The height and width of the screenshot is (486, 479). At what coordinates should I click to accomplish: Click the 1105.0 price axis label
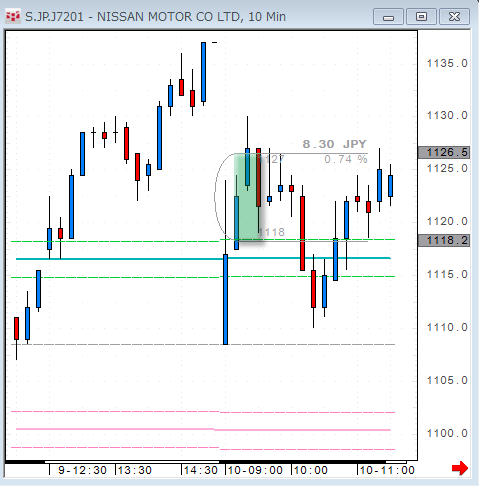tap(447, 380)
